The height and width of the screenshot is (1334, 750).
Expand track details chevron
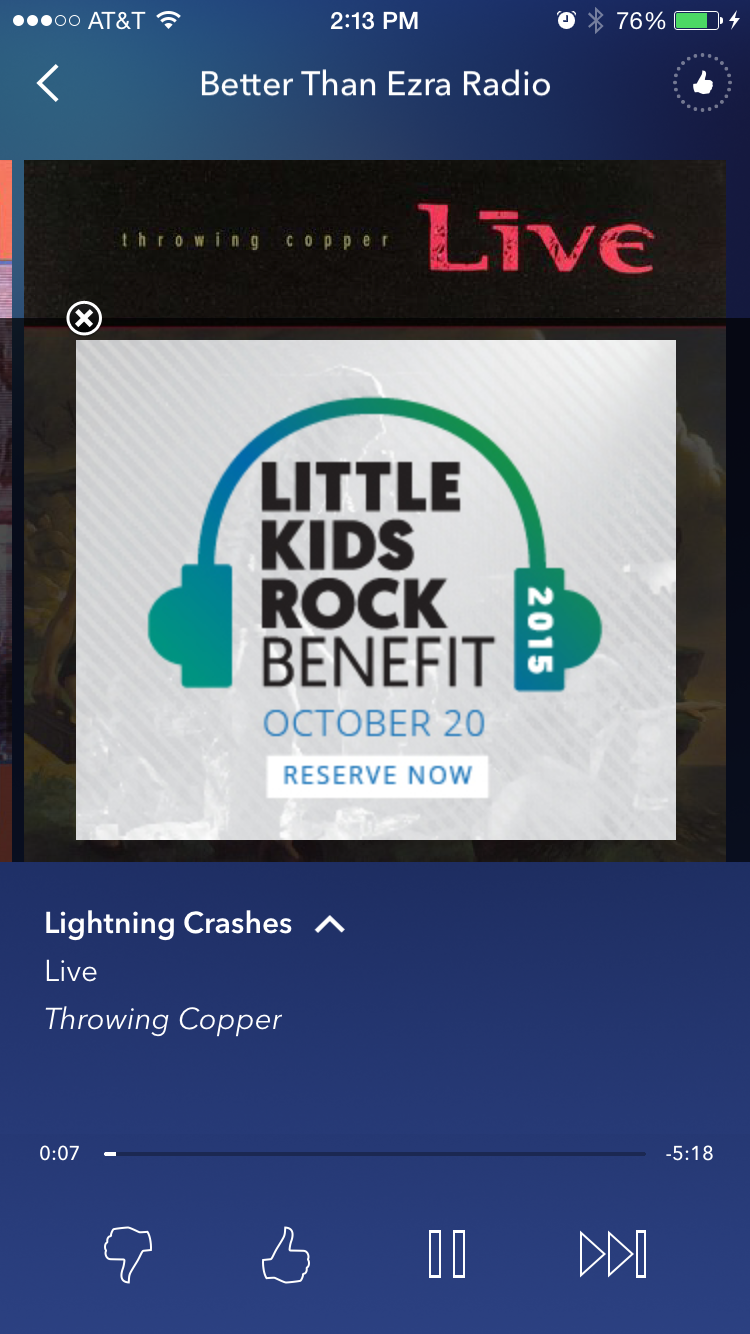[330, 925]
